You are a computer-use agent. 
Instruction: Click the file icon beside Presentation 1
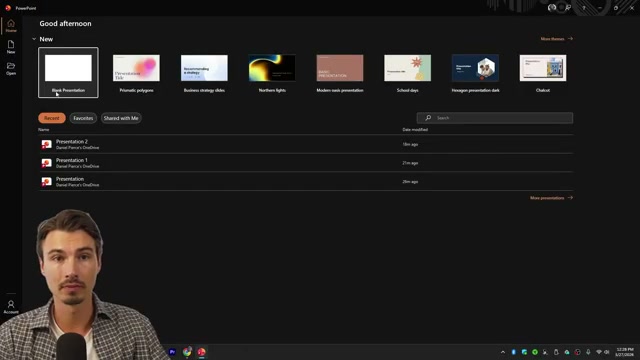[47, 163]
